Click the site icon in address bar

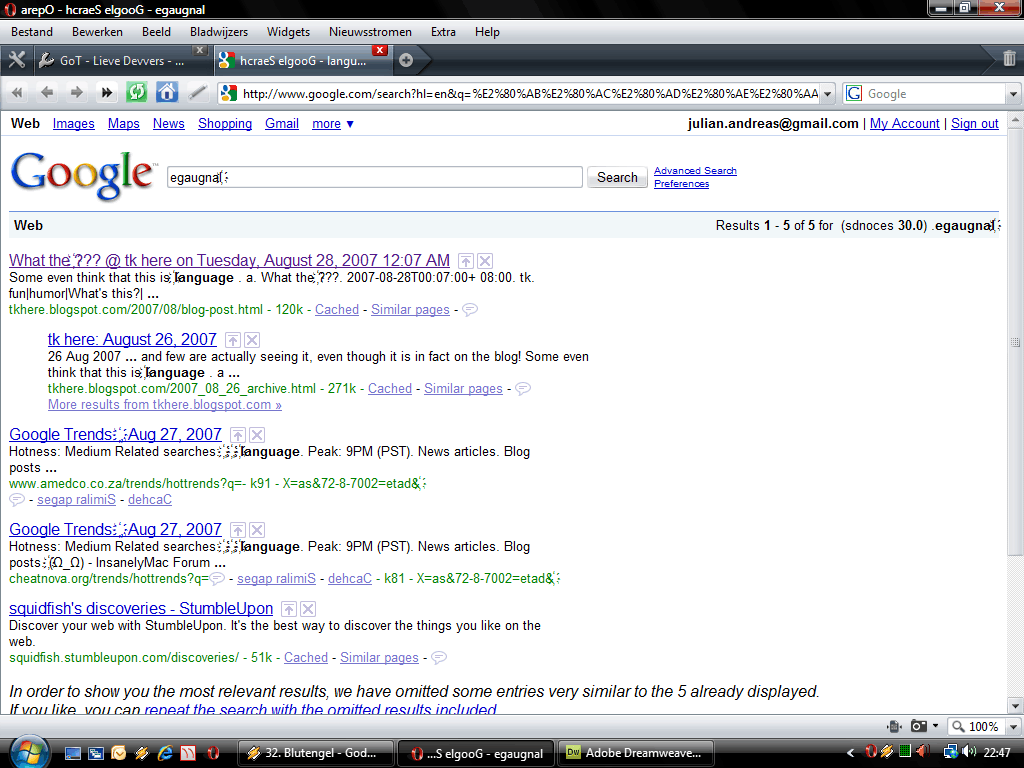tap(228, 93)
